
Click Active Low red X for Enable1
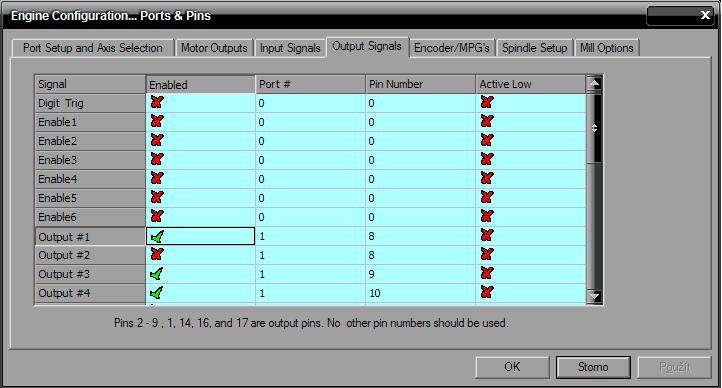pyautogui.click(x=487, y=122)
